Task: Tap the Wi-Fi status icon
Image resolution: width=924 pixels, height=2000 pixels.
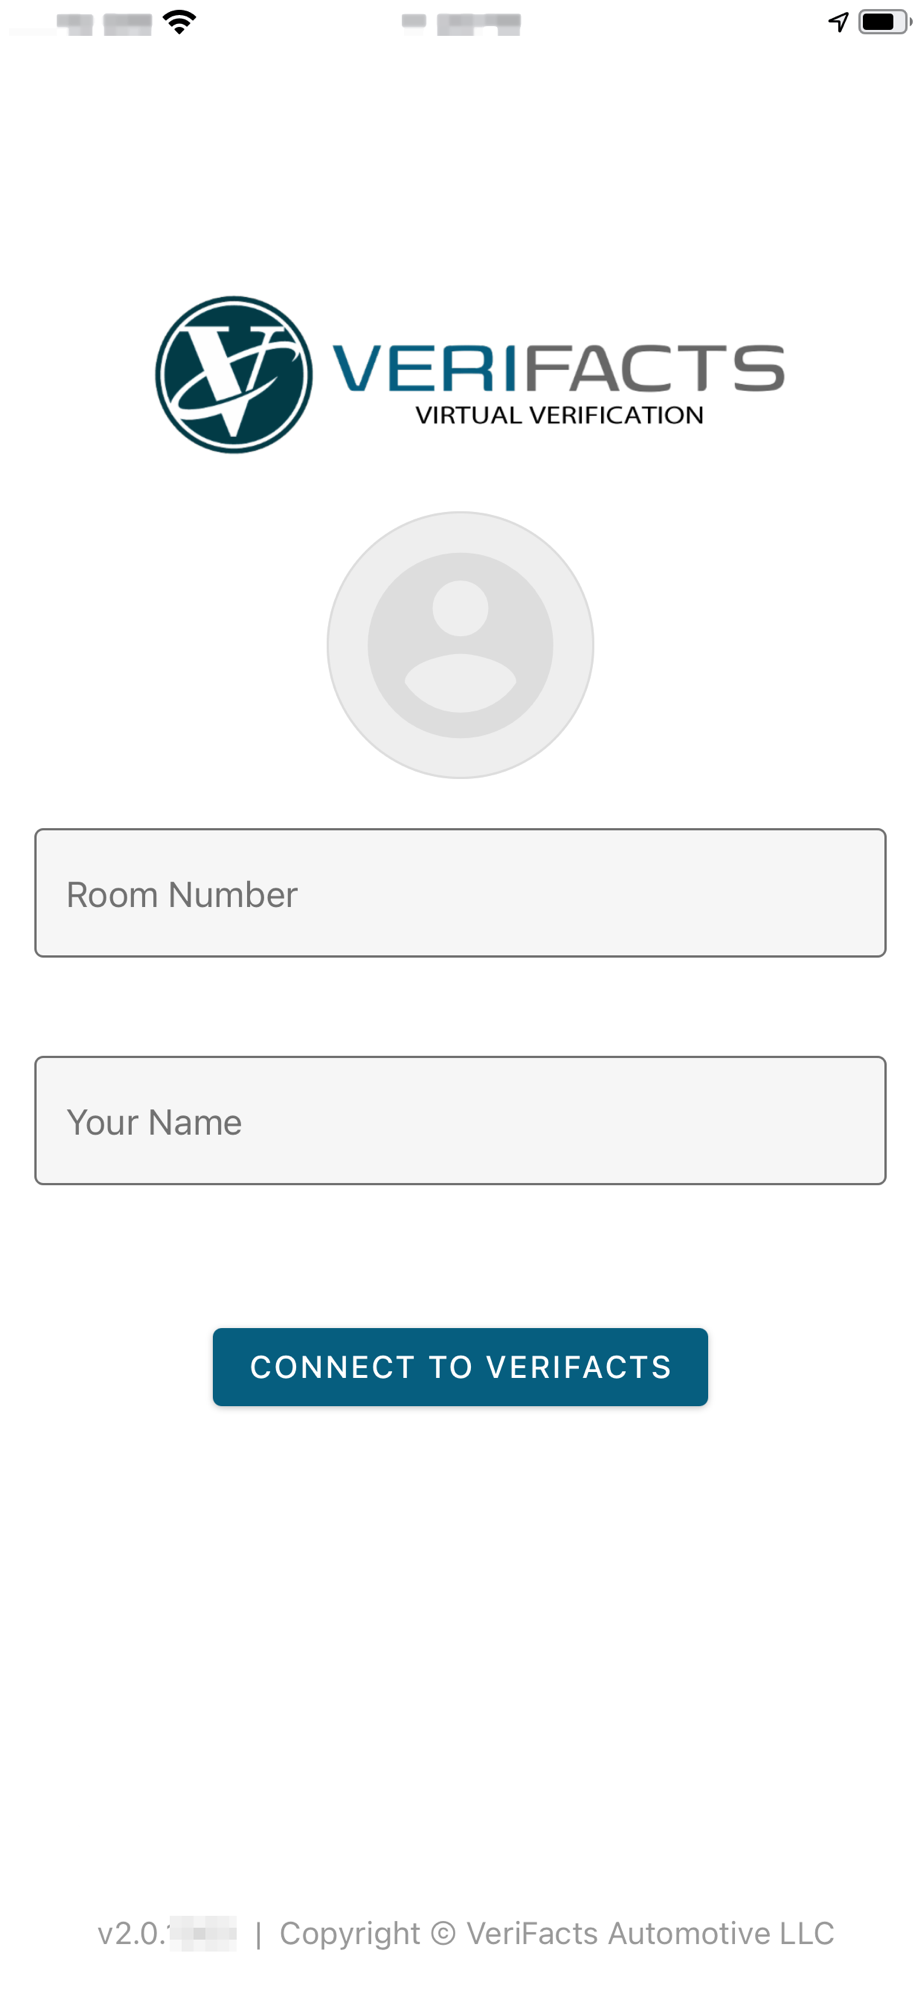Action: pos(179,22)
